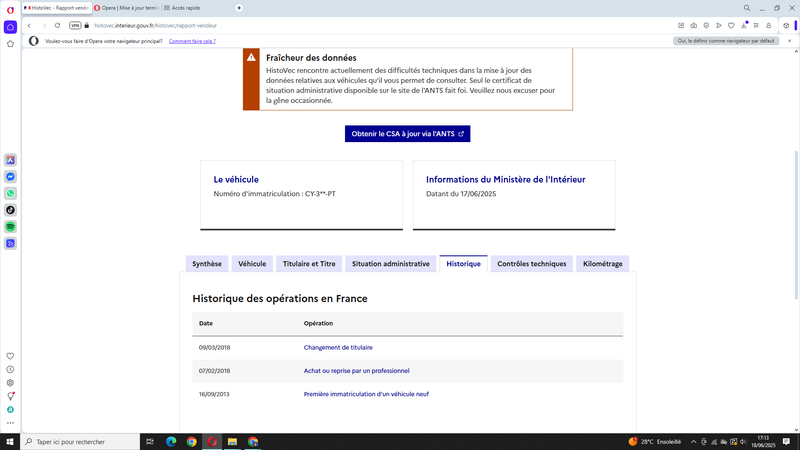
Task: Open the Windows notification center icon
Action: pyautogui.click(x=786, y=442)
